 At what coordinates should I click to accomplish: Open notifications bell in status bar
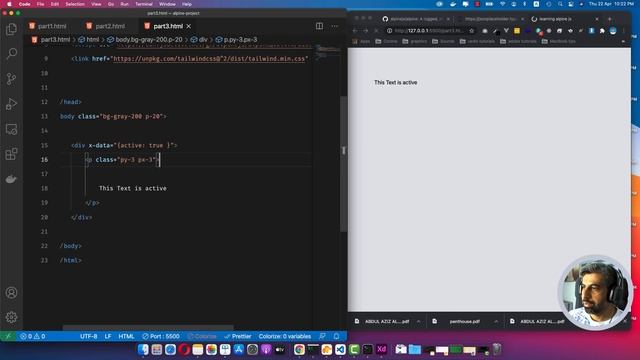pos(336,336)
